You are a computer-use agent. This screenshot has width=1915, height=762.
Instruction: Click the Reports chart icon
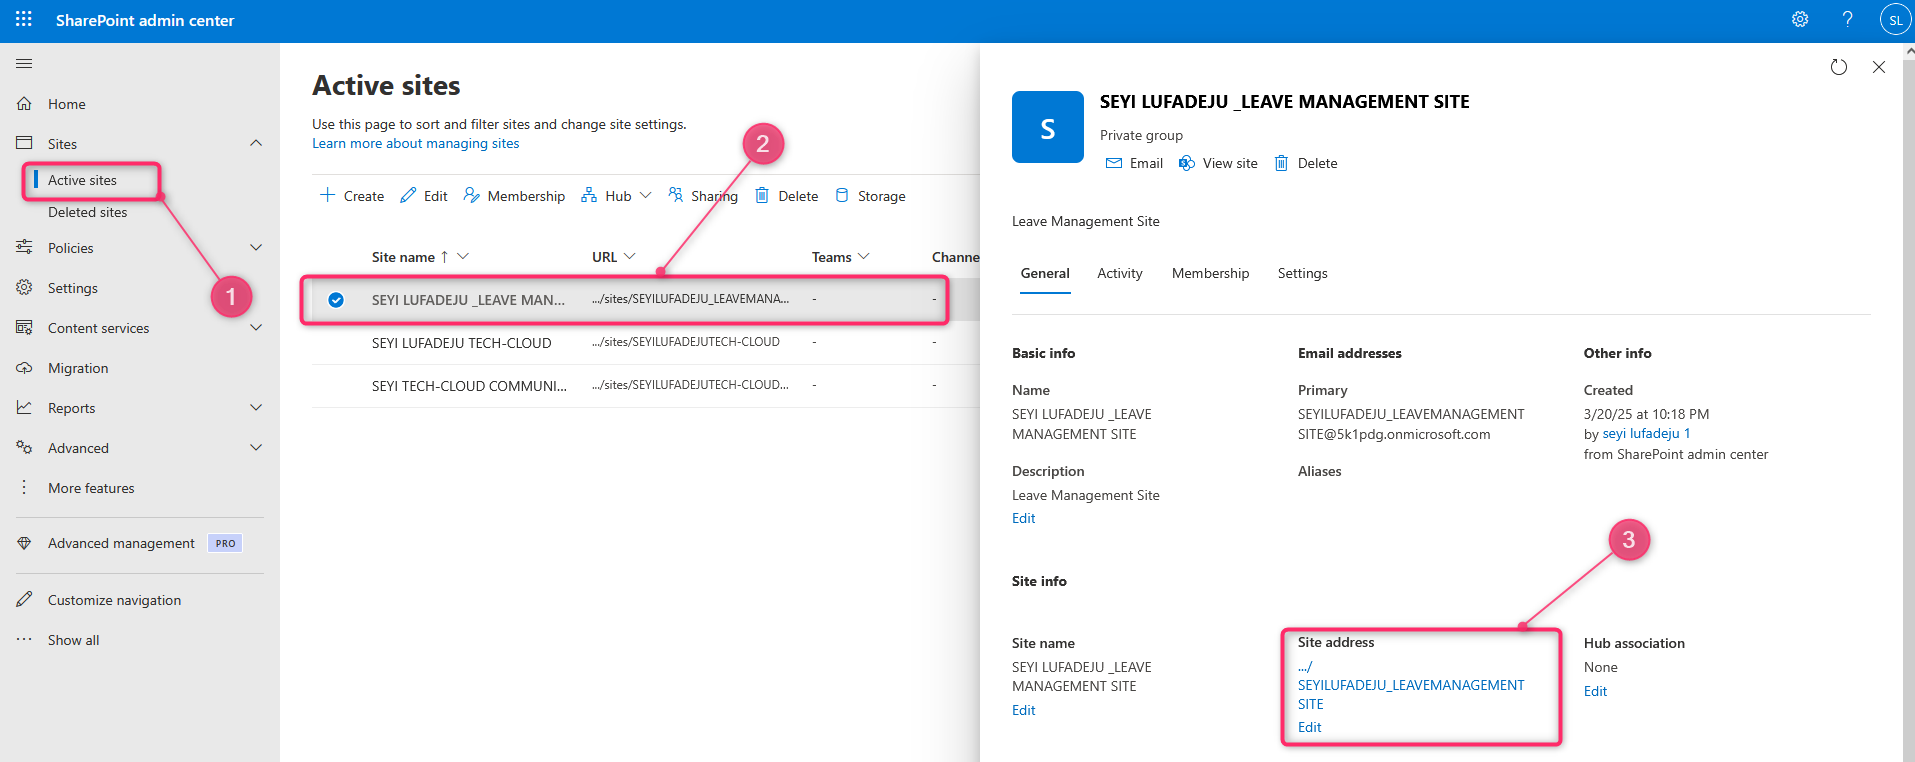[x=24, y=407]
